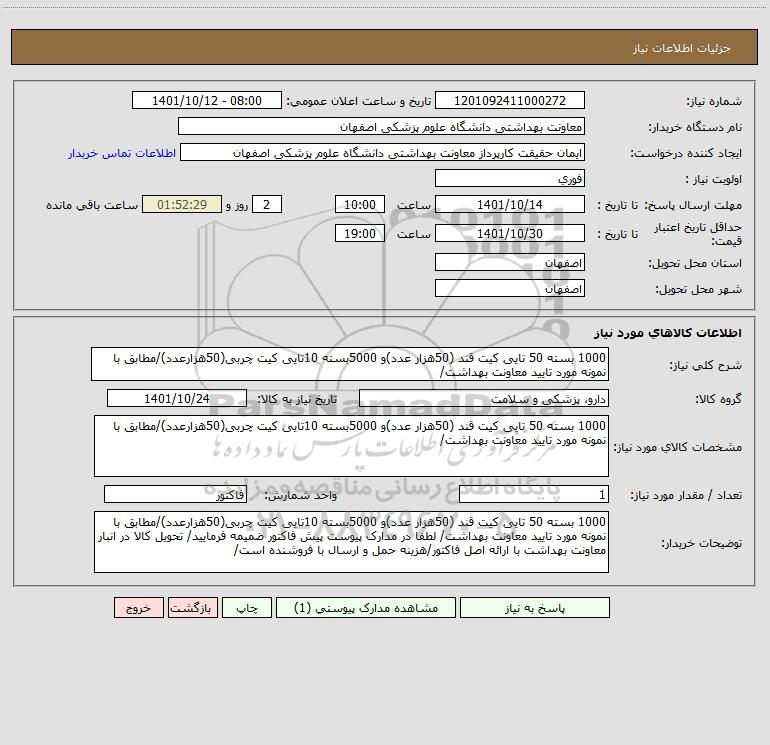Click the price validity date 1401/10/30
This screenshot has width=770, height=745.
pyautogui.click(x=510, y=233)
